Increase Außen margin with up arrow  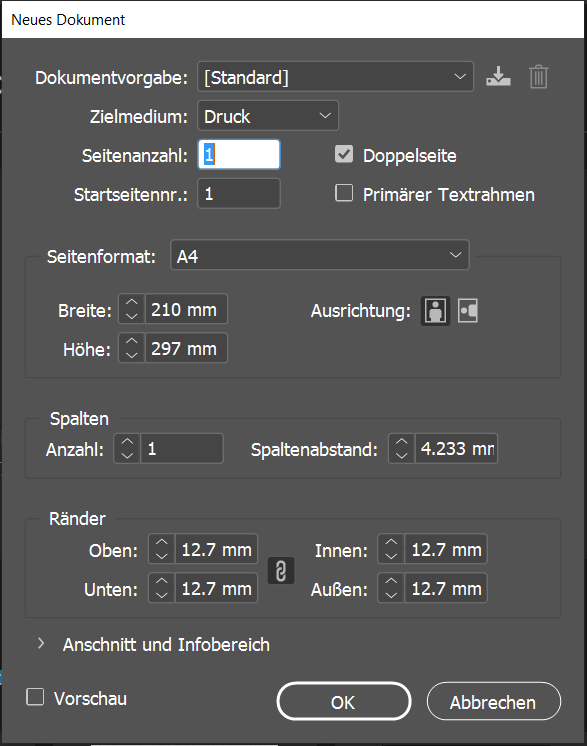pos(391,581)
